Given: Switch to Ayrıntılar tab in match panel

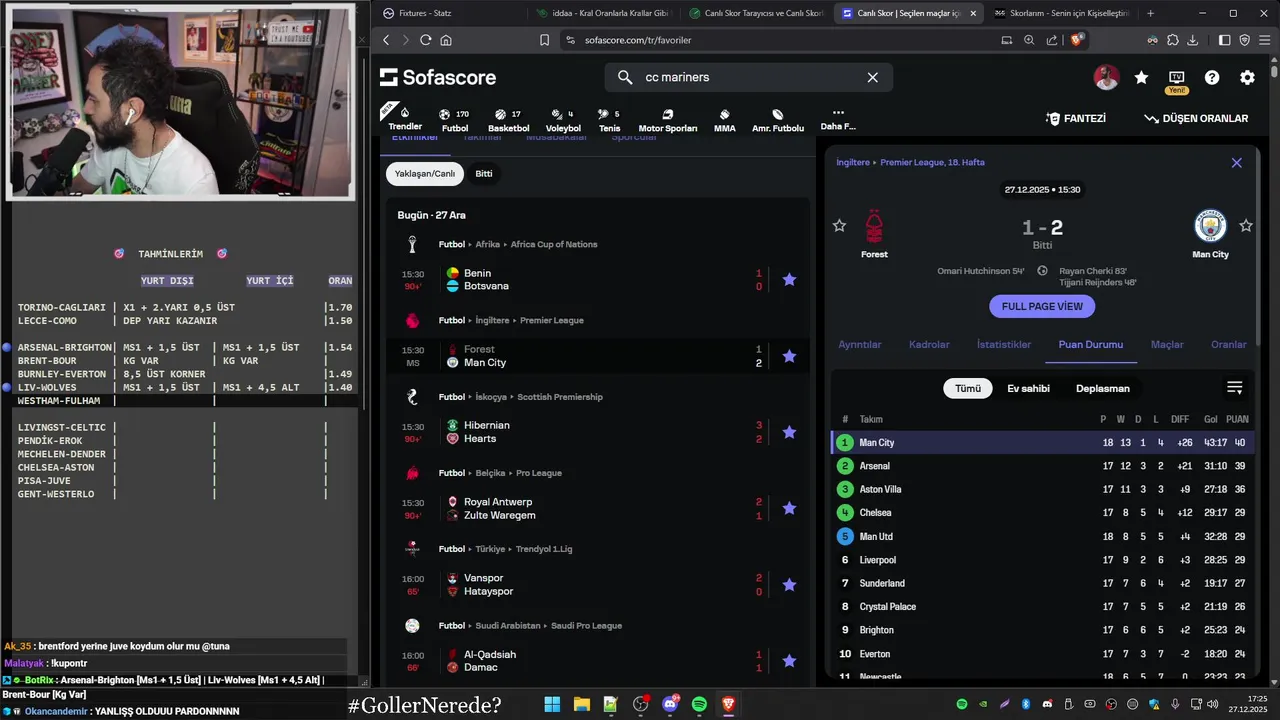Looking at the screenshot, I should tap(860, 344).
